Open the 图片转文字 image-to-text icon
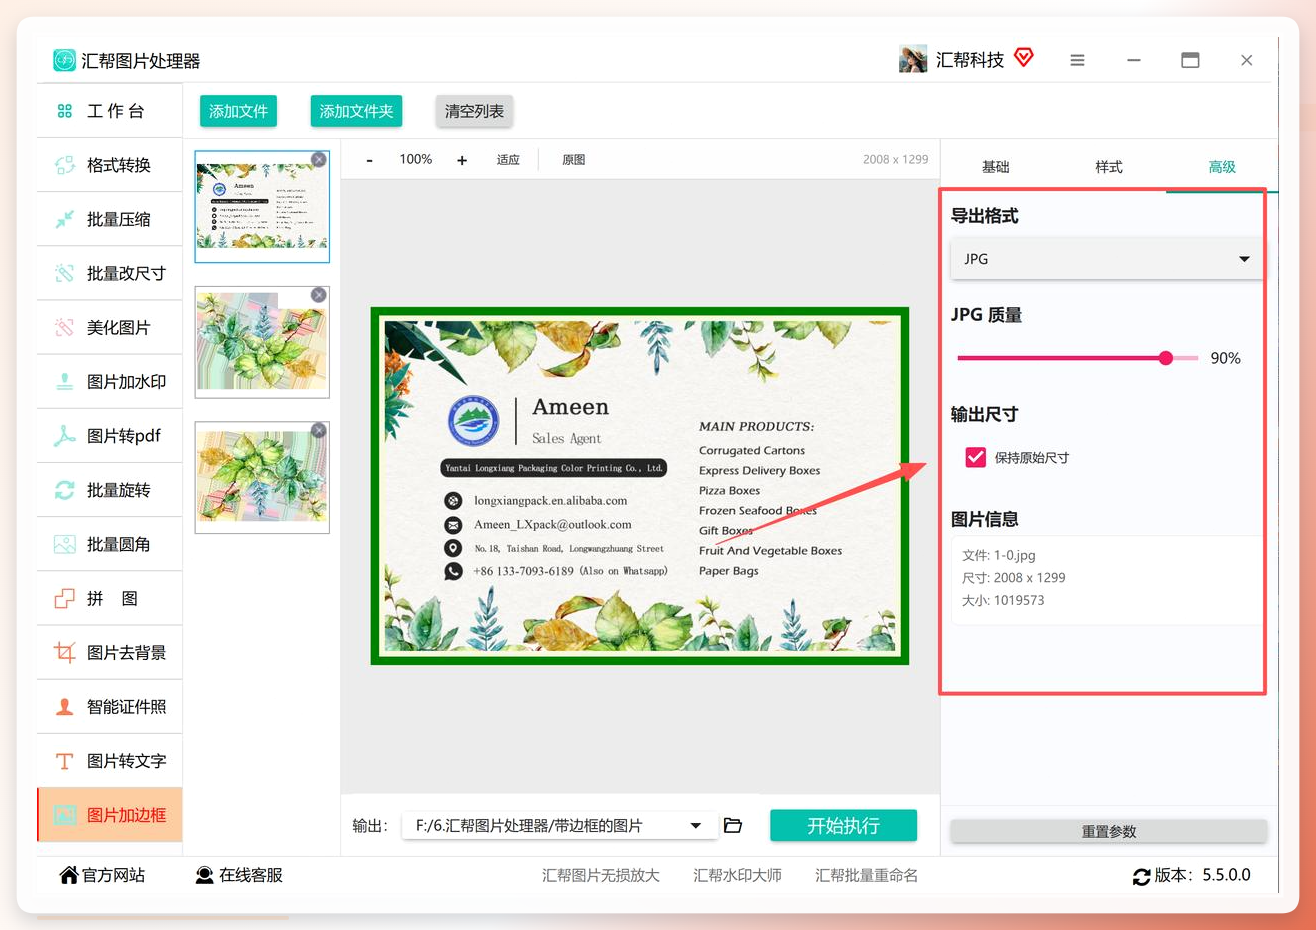The width and height of the screenshot is (1316, 930). tap(65, 761)
